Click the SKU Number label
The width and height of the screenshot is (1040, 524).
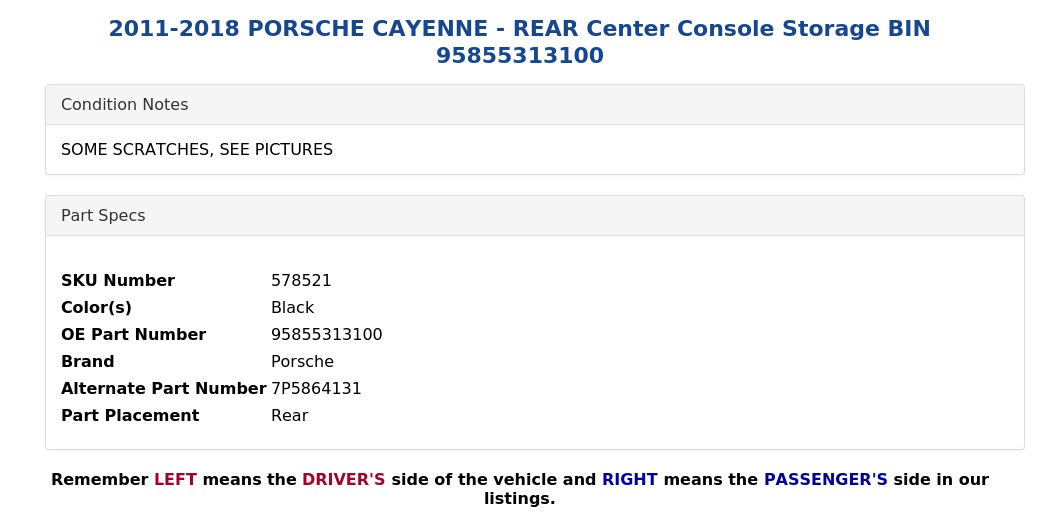118,281
